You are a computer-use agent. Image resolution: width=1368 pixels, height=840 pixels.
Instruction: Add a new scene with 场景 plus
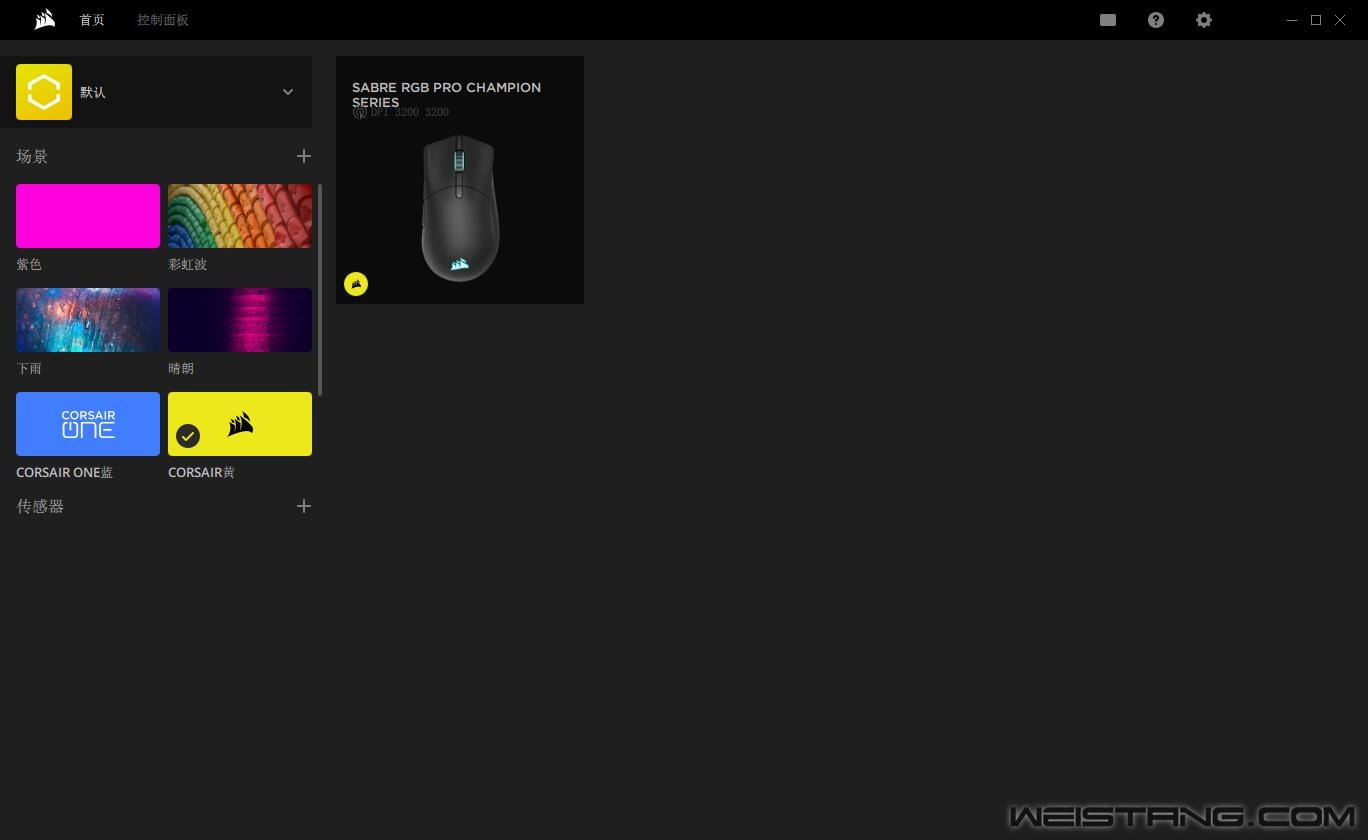tap(304, 156)
